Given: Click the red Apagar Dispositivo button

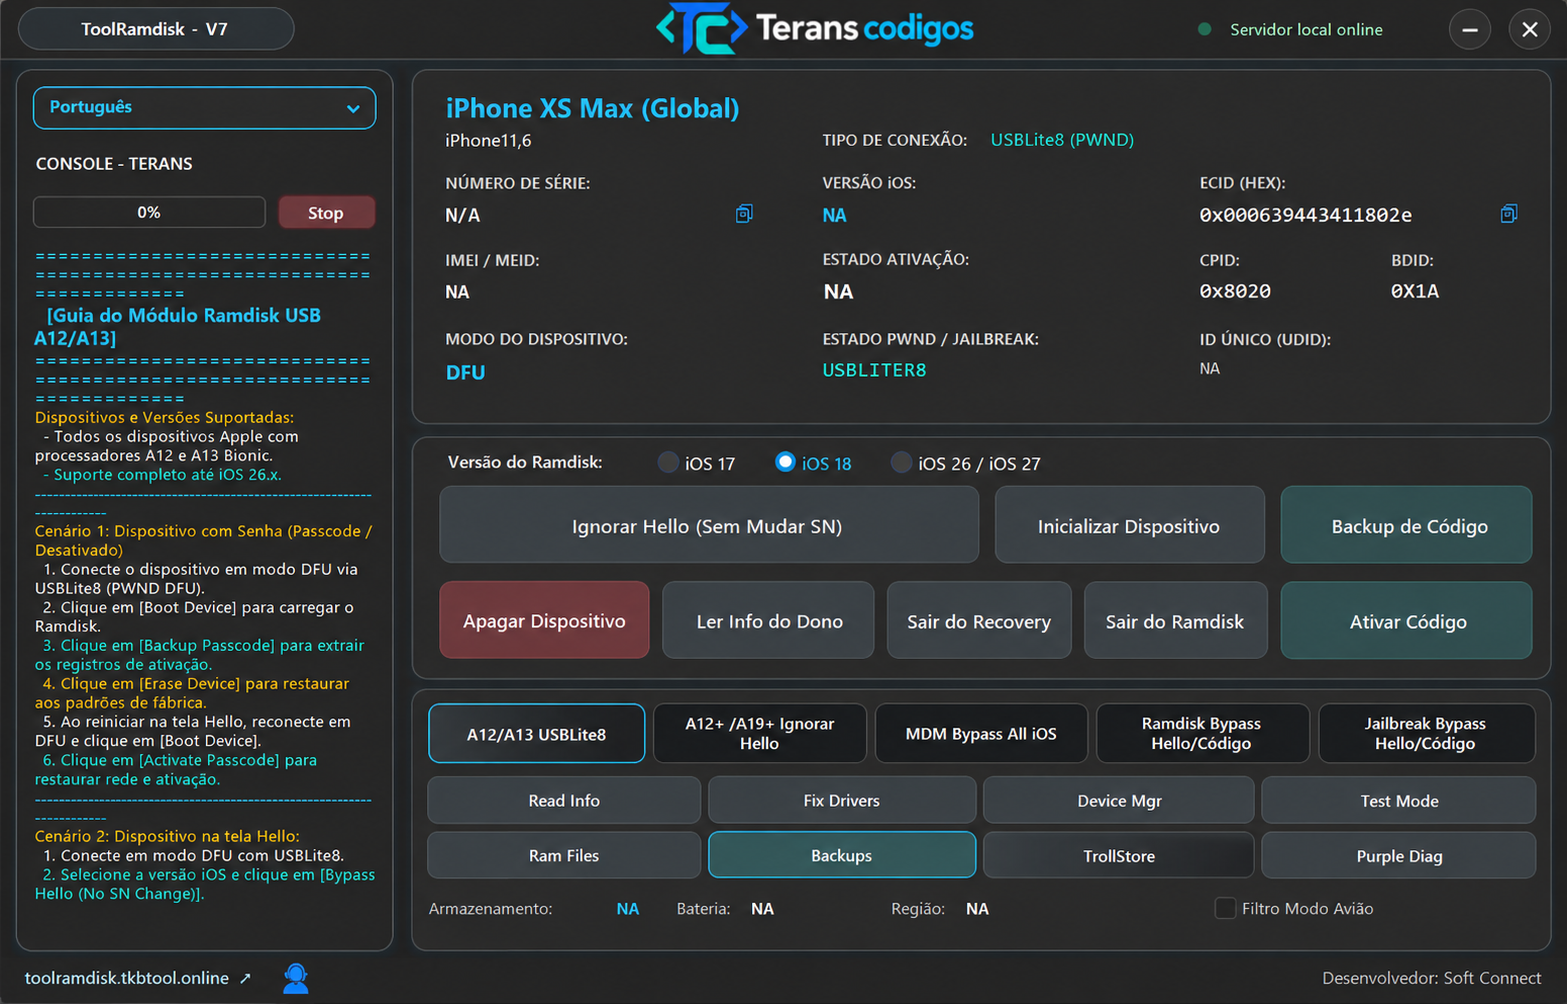Looking at the screenshot, I should pyautogui.click(x=544, y=621).
